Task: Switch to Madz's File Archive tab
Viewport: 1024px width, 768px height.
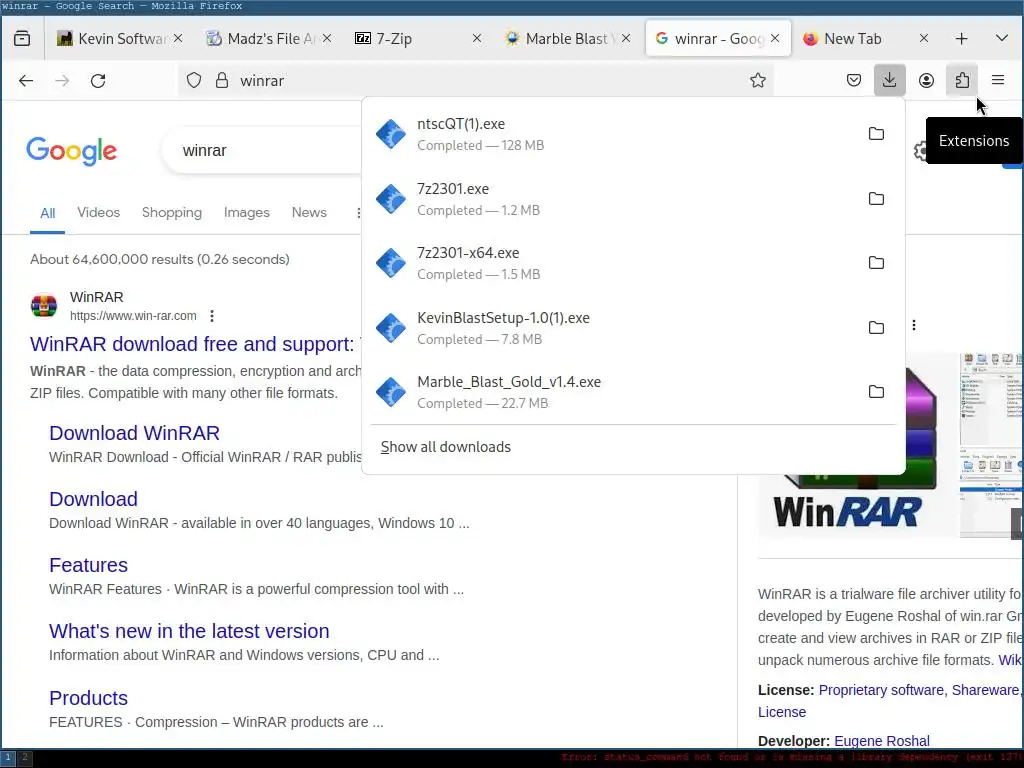Action: pos(270,39)
